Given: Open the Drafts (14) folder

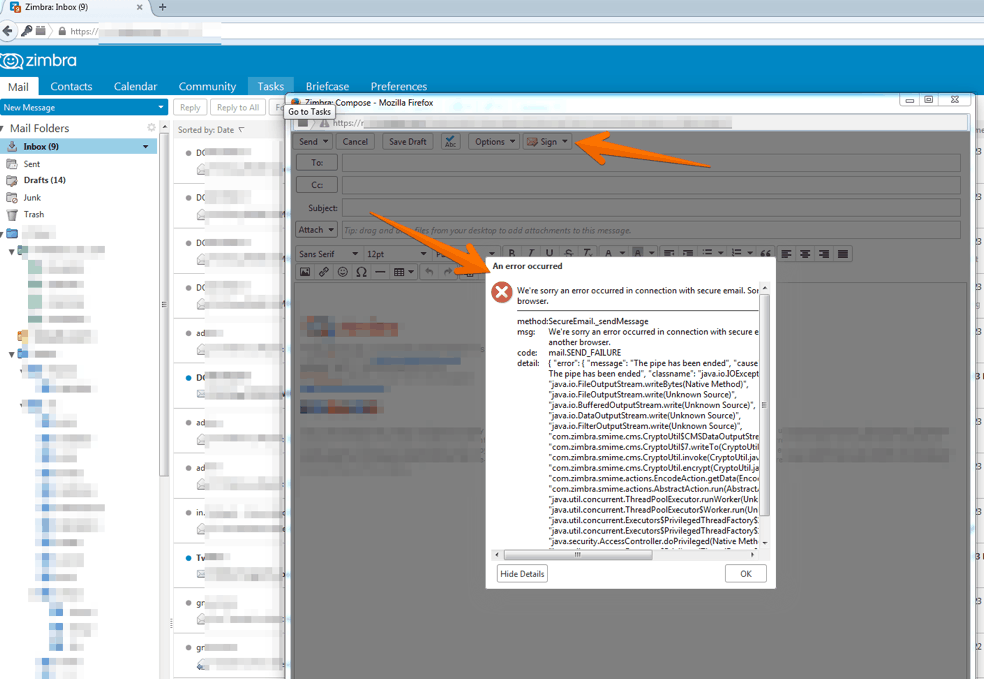Looking at the screenshot, I should (x=44, y=180).
